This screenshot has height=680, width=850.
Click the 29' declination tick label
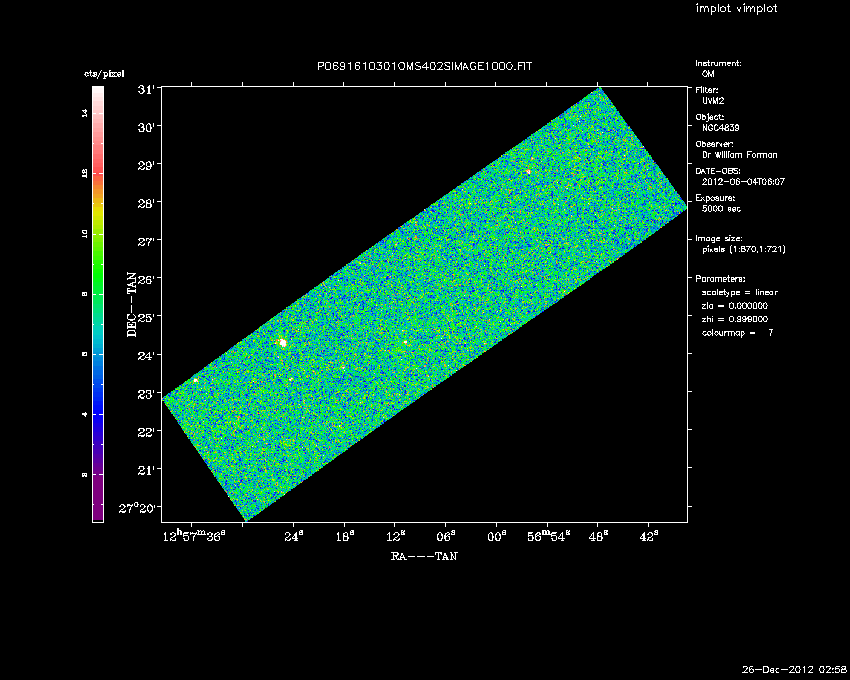[147, 166]
